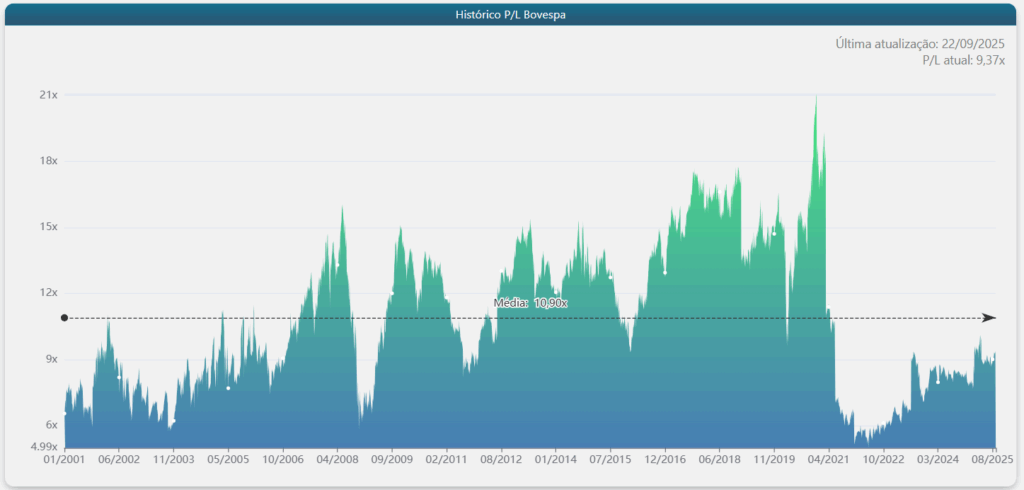The width and height of the screenshot is (1024, 490).
Task: Click the black dot starting the average line
Action: 64,318
